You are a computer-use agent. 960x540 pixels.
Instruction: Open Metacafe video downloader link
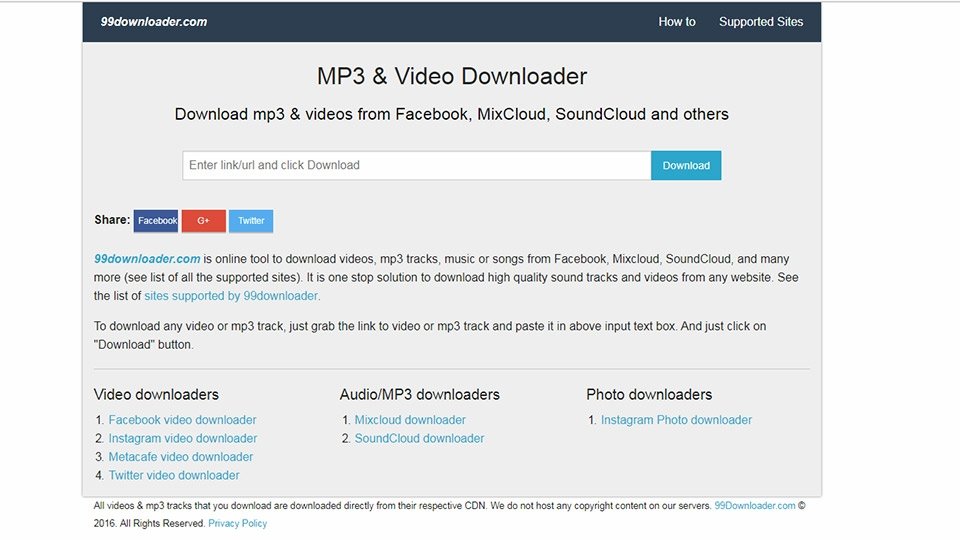[181, 457]
